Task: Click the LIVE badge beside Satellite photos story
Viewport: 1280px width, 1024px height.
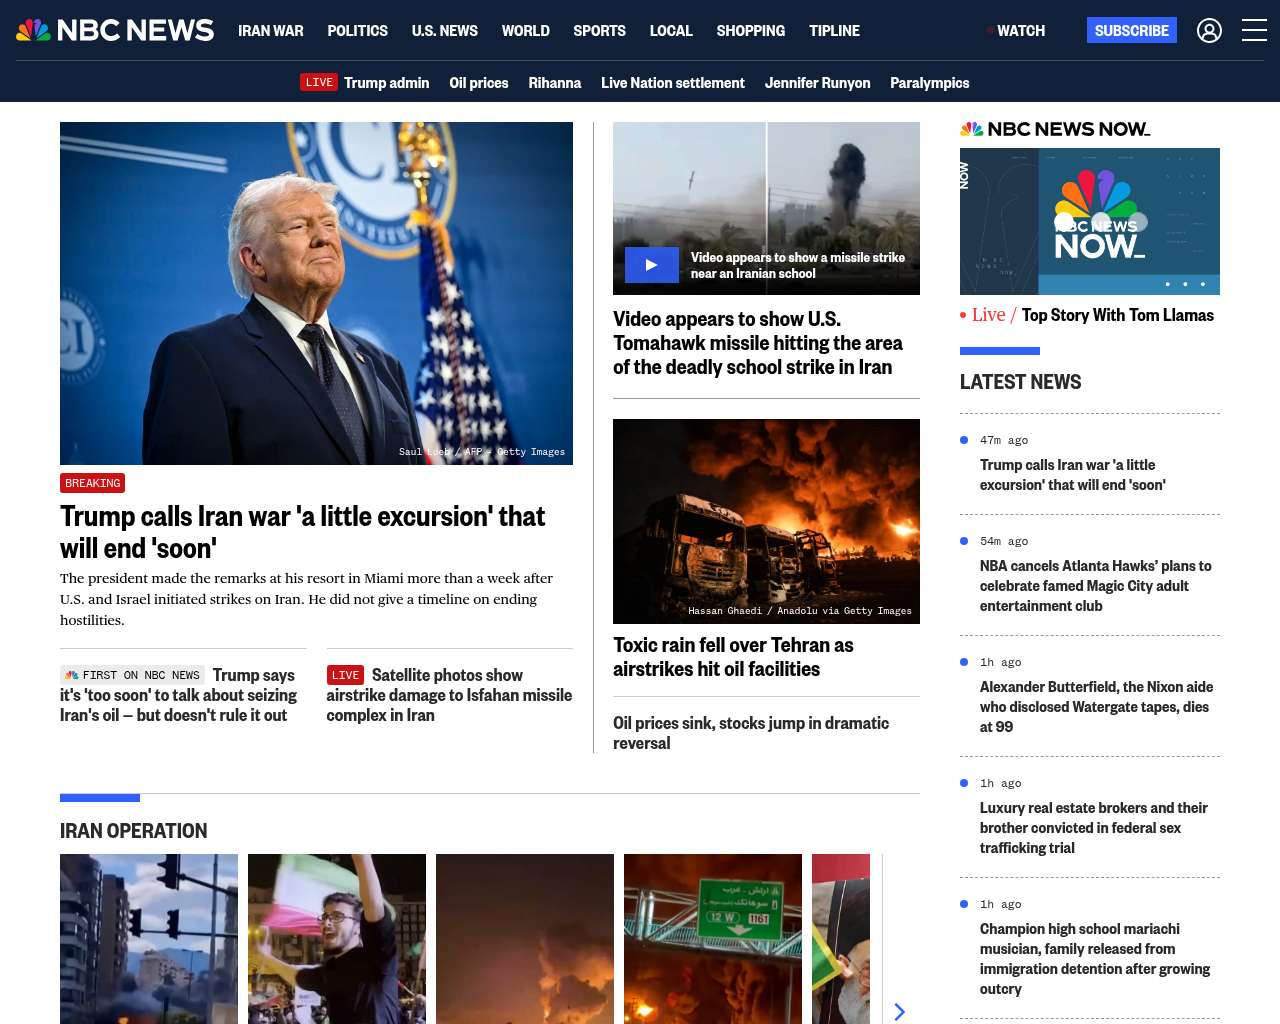Action: click(x=345, y=675)
